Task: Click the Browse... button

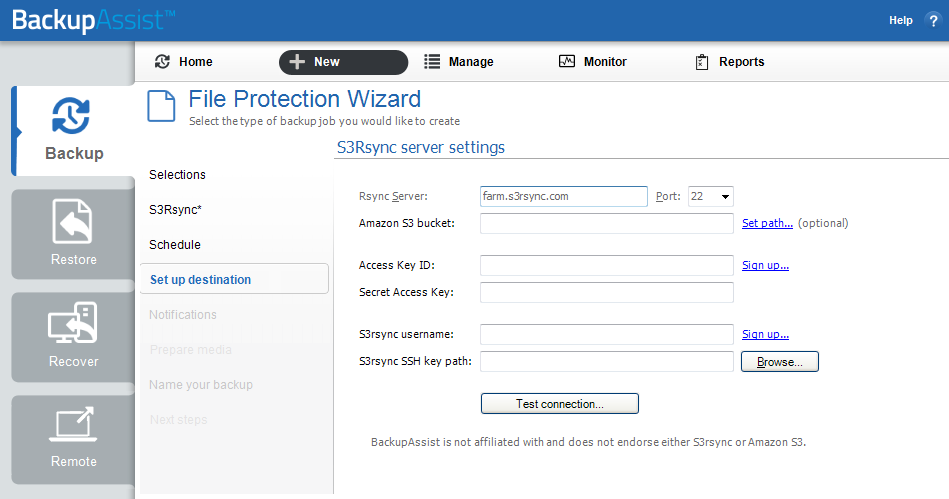Action: pyautogui.click(x=780, y=362)
